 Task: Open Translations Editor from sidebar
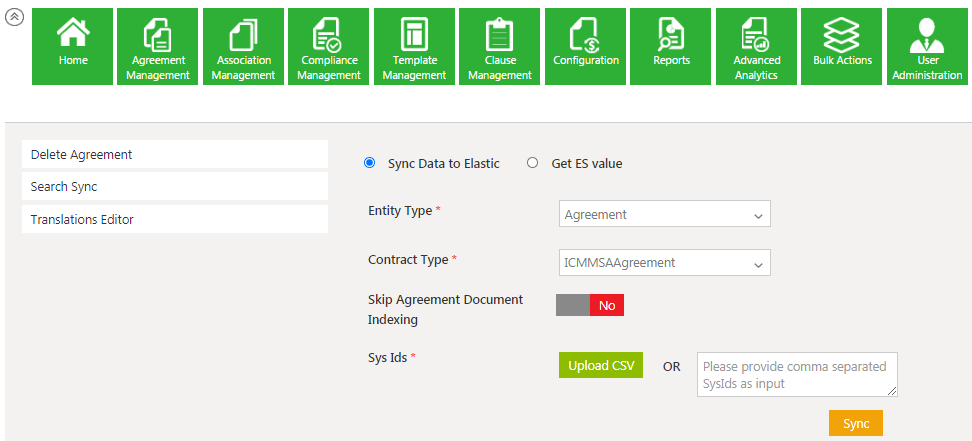tap(174, 219)
